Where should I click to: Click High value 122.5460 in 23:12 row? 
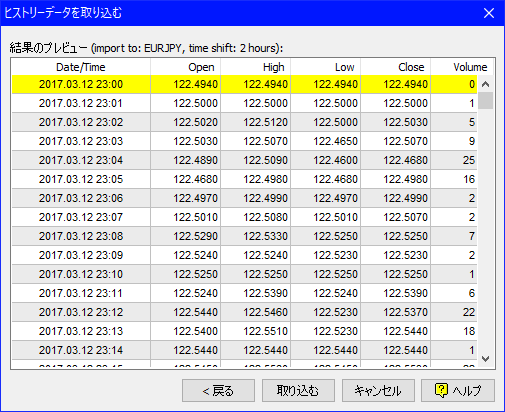[x=265, y=312]
